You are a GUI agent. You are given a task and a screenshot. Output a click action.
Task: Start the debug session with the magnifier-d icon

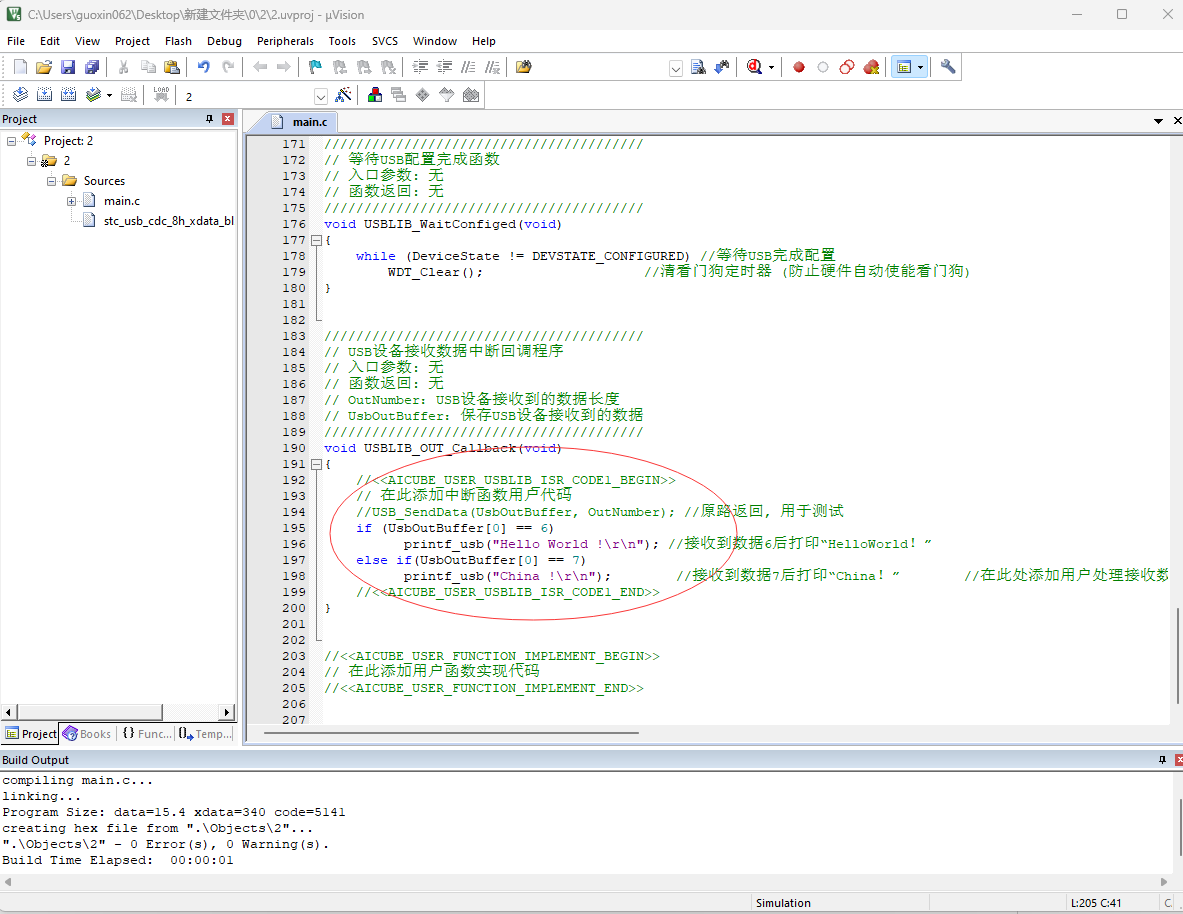[x=754, y=67]
